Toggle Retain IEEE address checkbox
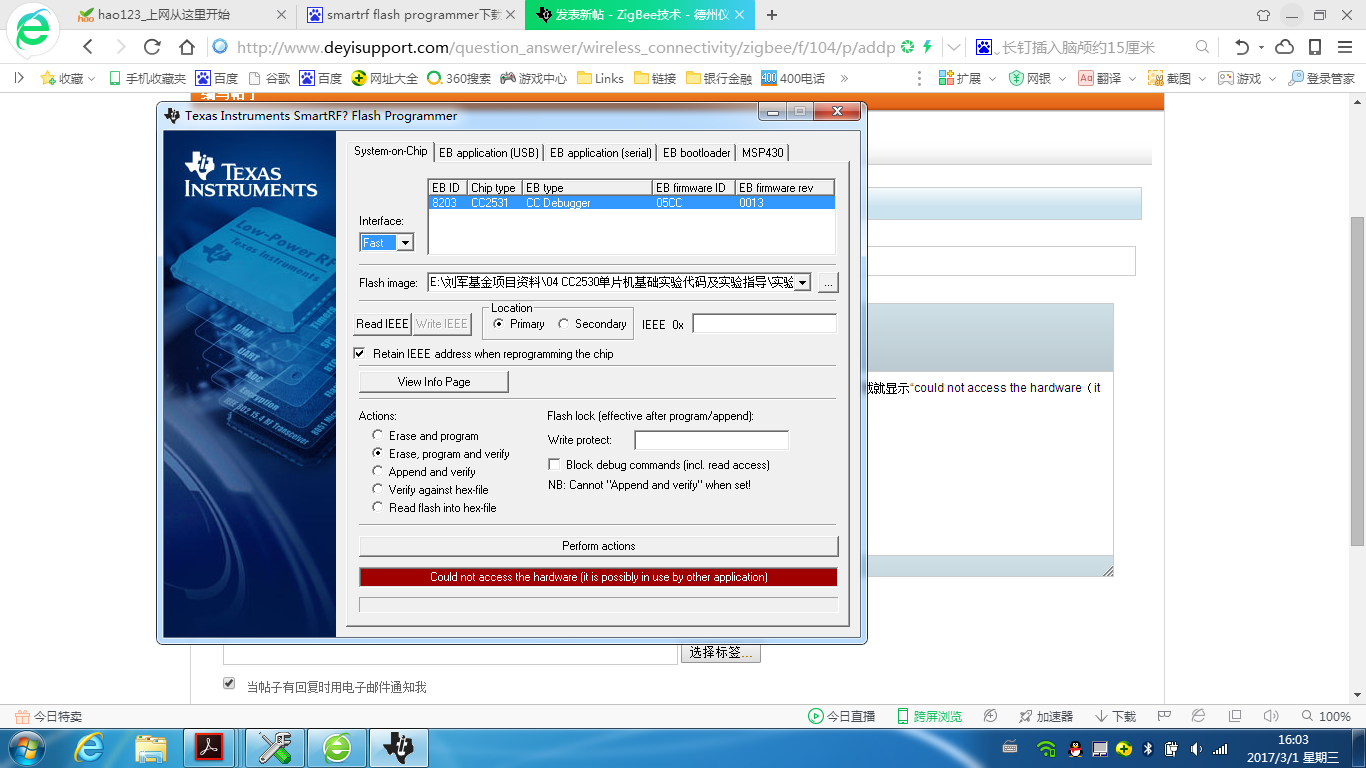The height and width of the screenshot is (768, 1366). [360, 354]
